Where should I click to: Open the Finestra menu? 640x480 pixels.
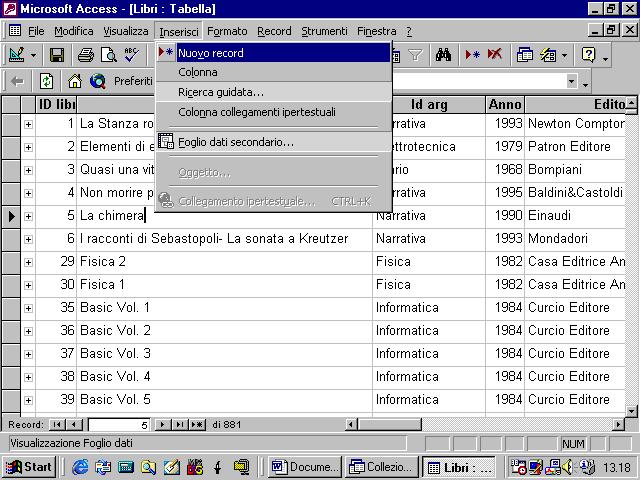[376, 31]
